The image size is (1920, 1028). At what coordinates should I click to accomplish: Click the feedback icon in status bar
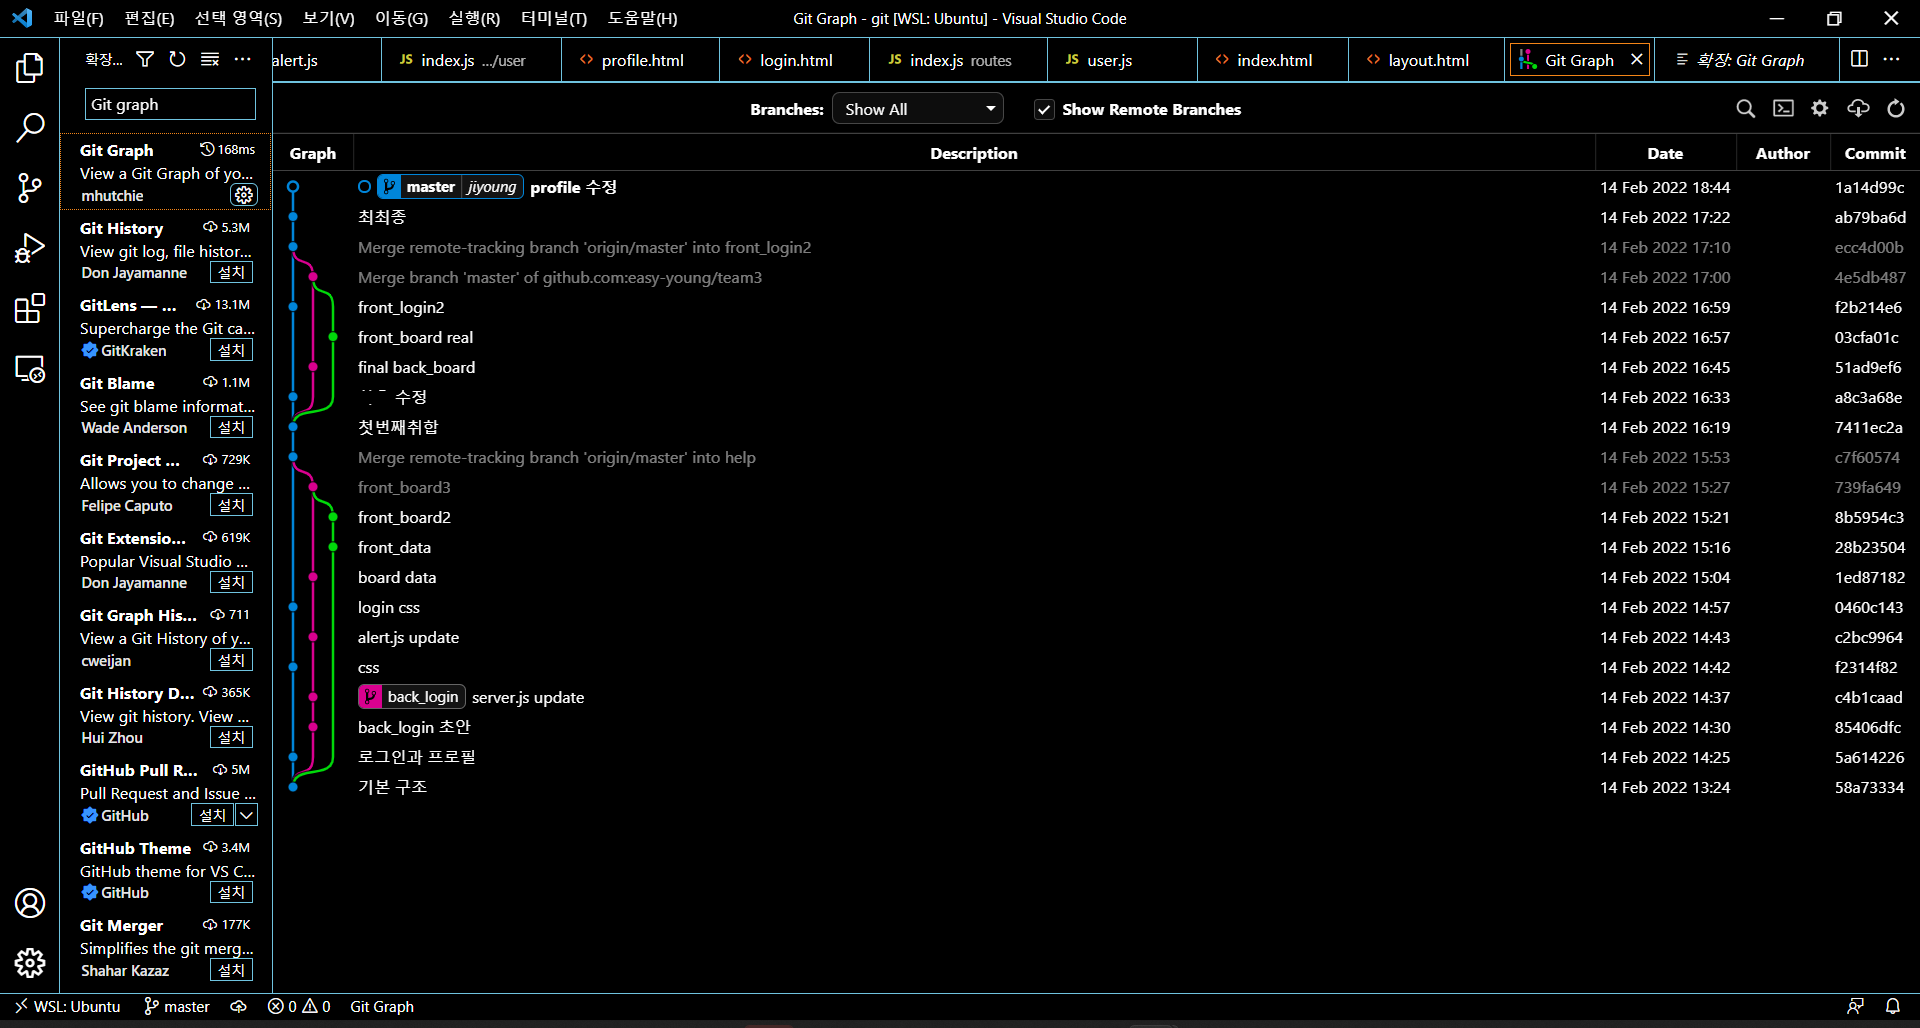click(x=1855, y=1006)
